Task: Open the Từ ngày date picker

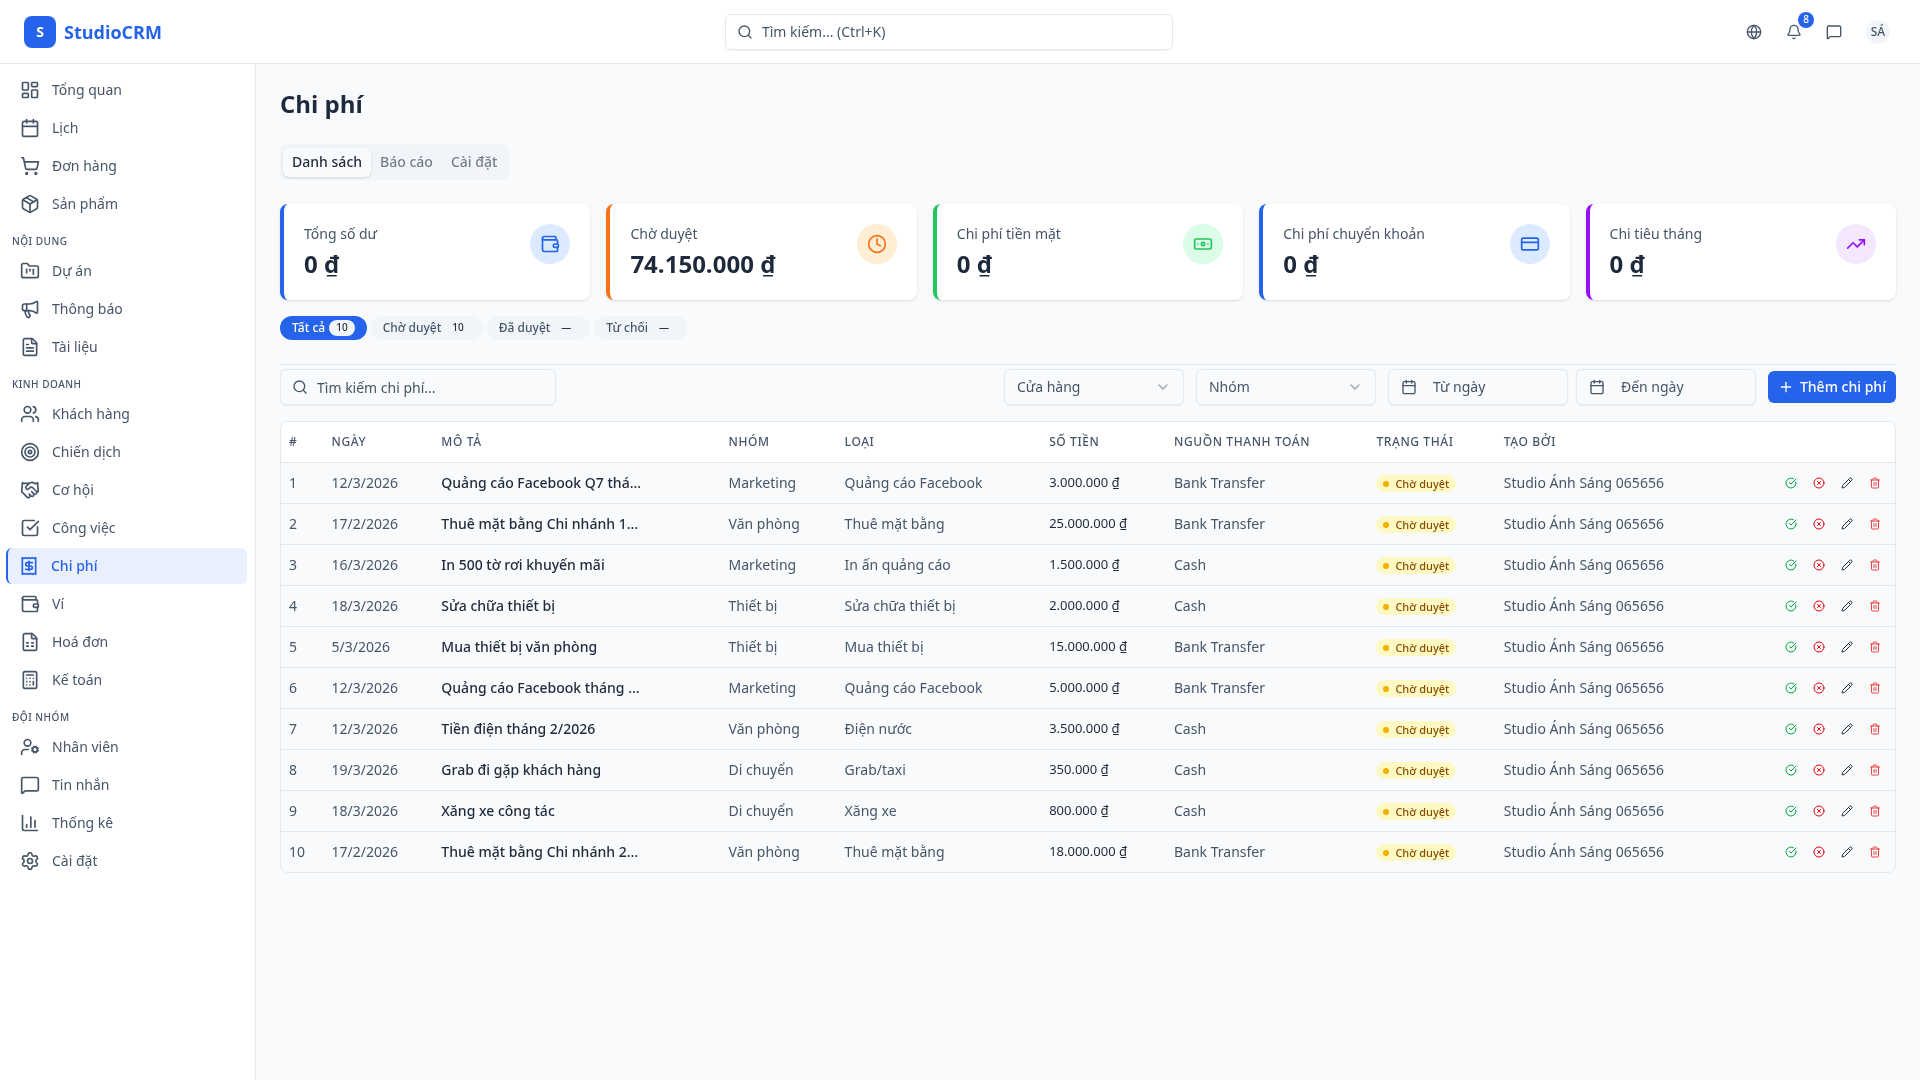Action: click(1477, 387)
